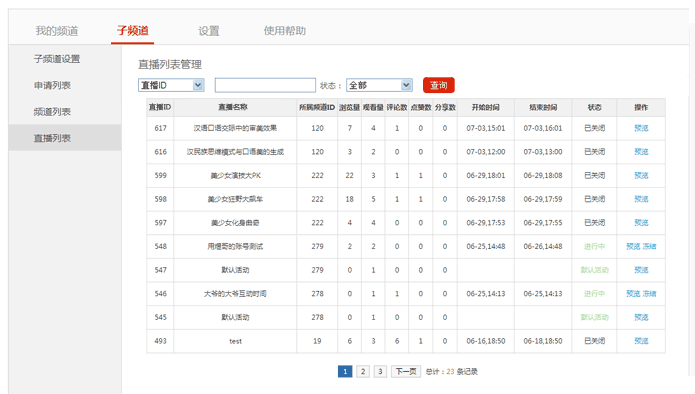Go to pagination page 2
The image size is (695, 394).
(363, 371)
